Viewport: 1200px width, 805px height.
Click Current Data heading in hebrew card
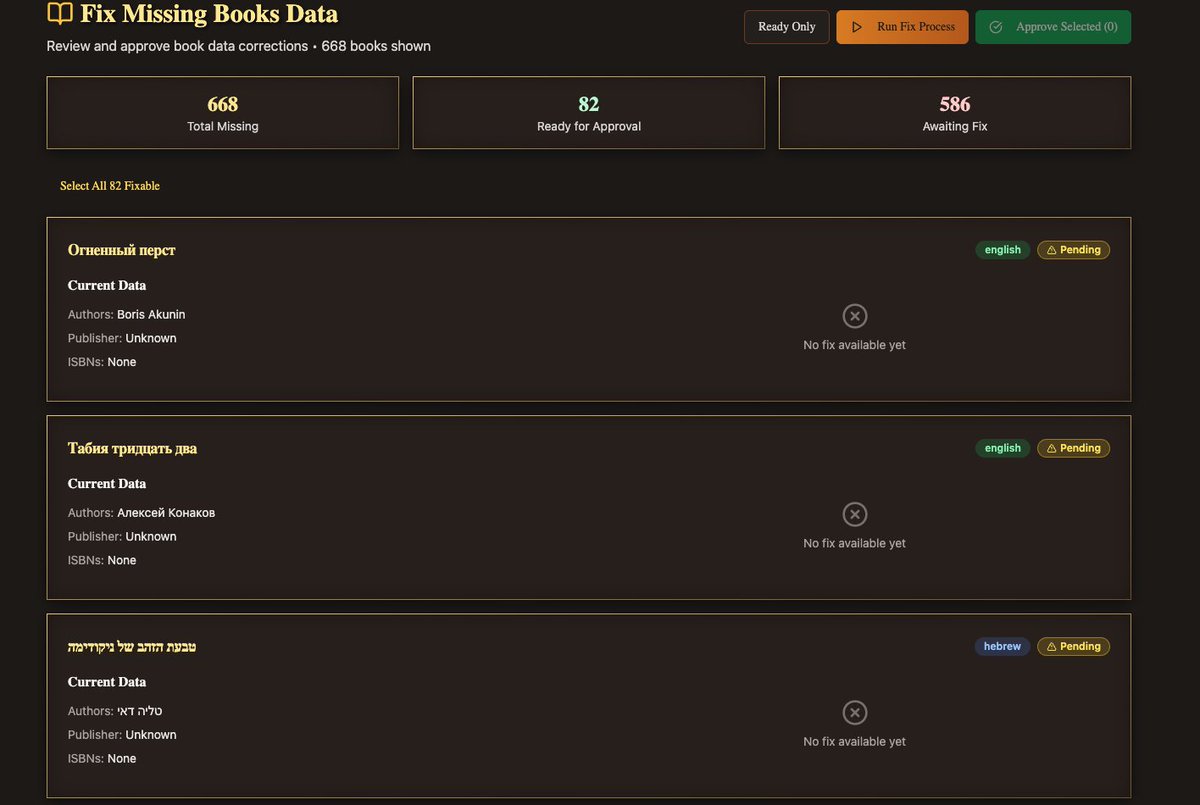point(107,682)
